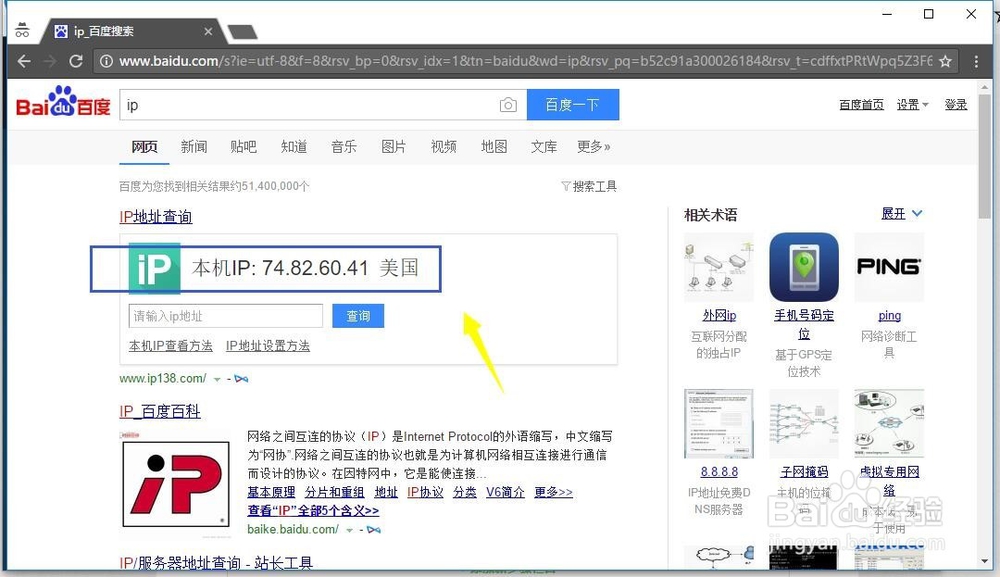Maximize the browser window
Viewport: 1000px width, 577px height.
click(929, 14)
